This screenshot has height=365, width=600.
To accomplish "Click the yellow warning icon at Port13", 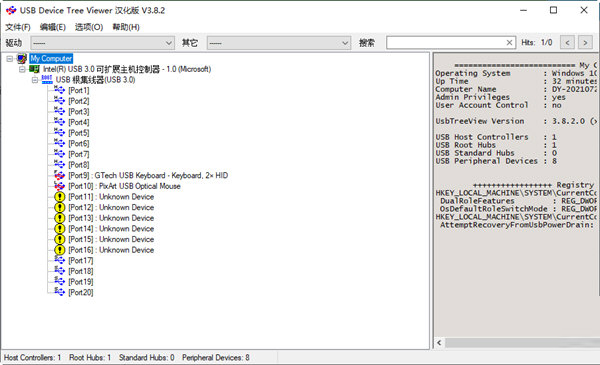I will coord(59,218).
